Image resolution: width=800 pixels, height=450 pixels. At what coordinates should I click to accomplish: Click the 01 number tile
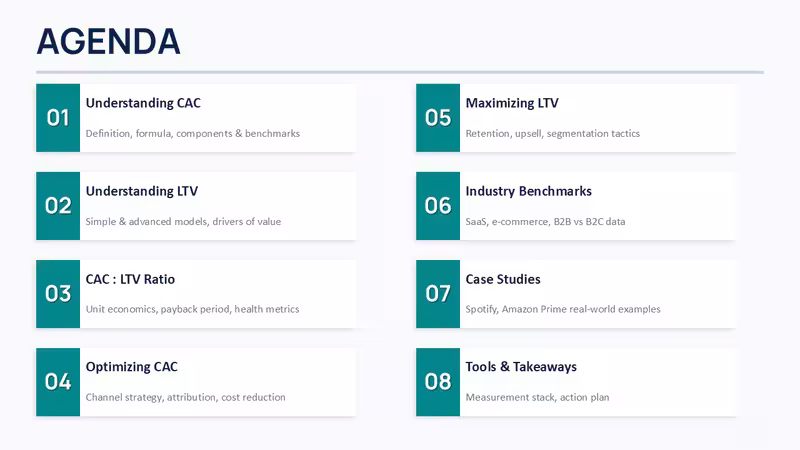pyautogui.click(x=58, y=118)
